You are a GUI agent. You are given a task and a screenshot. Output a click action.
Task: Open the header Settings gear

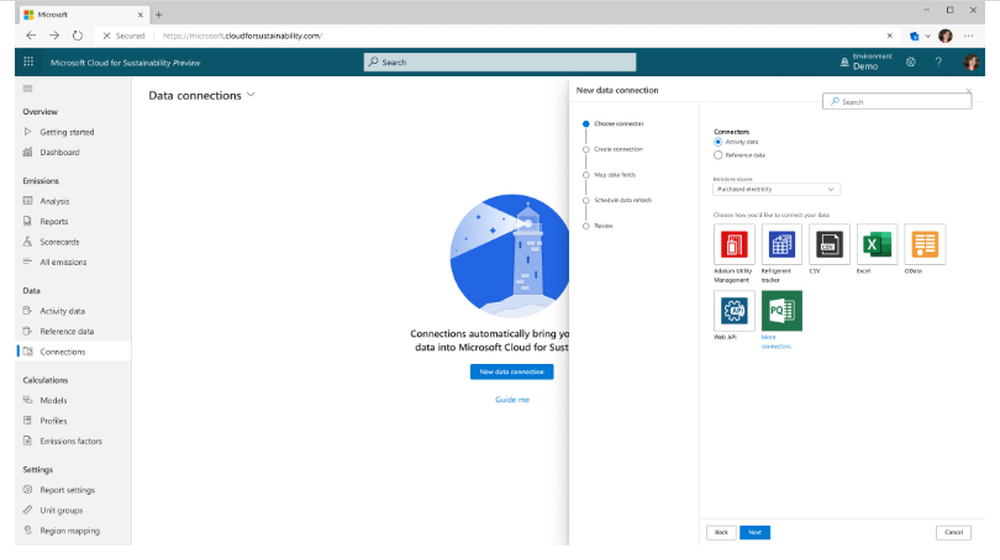(x=911, y=62)
